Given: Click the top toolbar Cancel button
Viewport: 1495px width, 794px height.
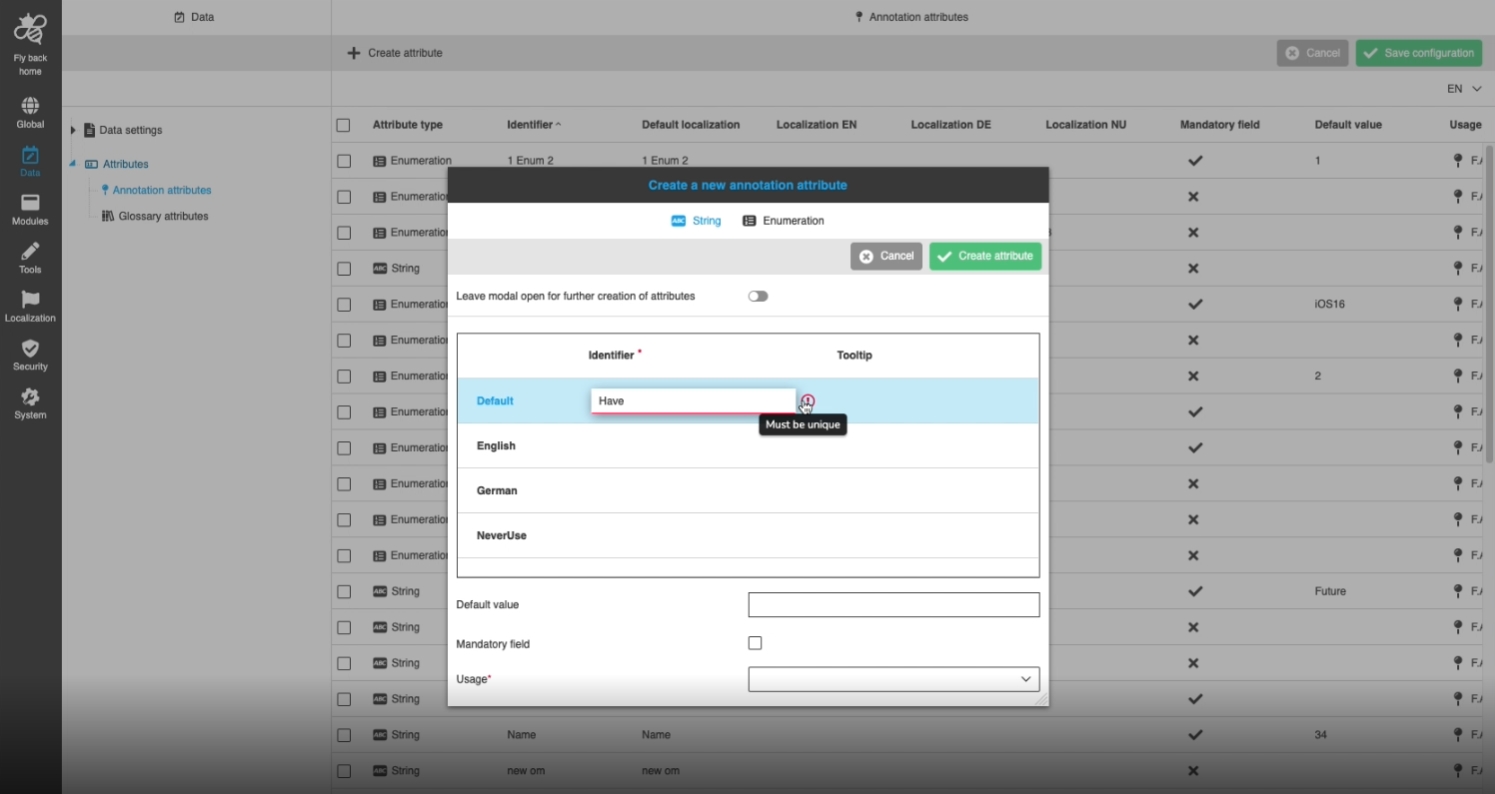Looking at the screenshot, I should pyautogui.click(x=1312, y=53).
